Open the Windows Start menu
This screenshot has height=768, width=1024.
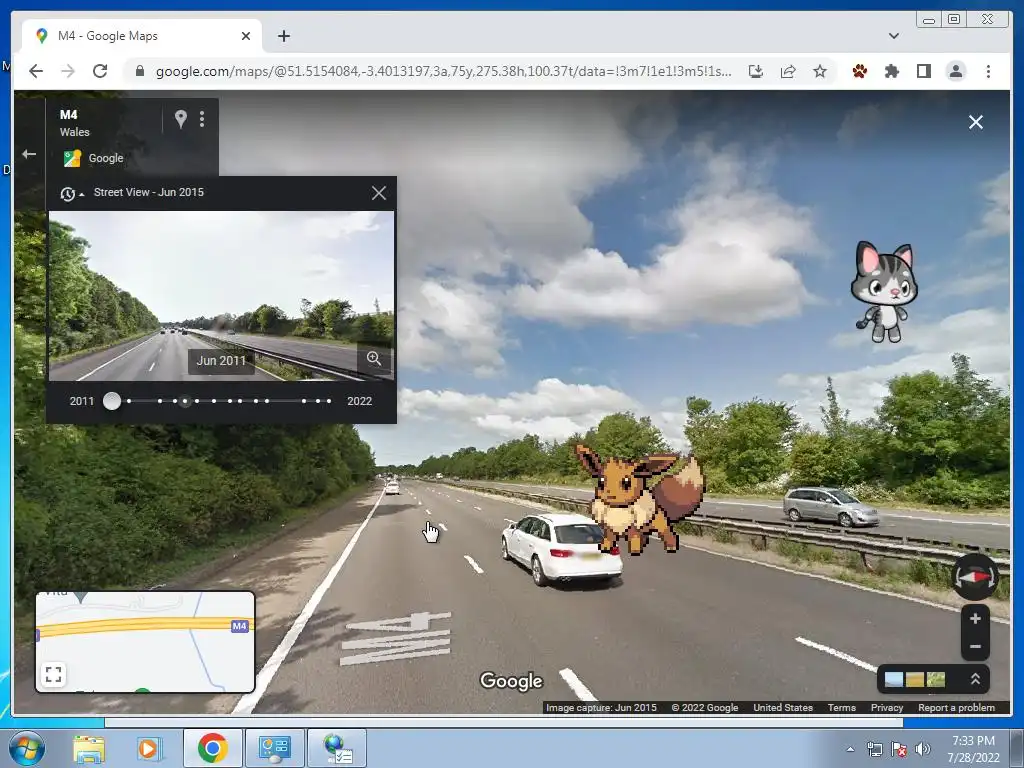[x=27, y=748]
